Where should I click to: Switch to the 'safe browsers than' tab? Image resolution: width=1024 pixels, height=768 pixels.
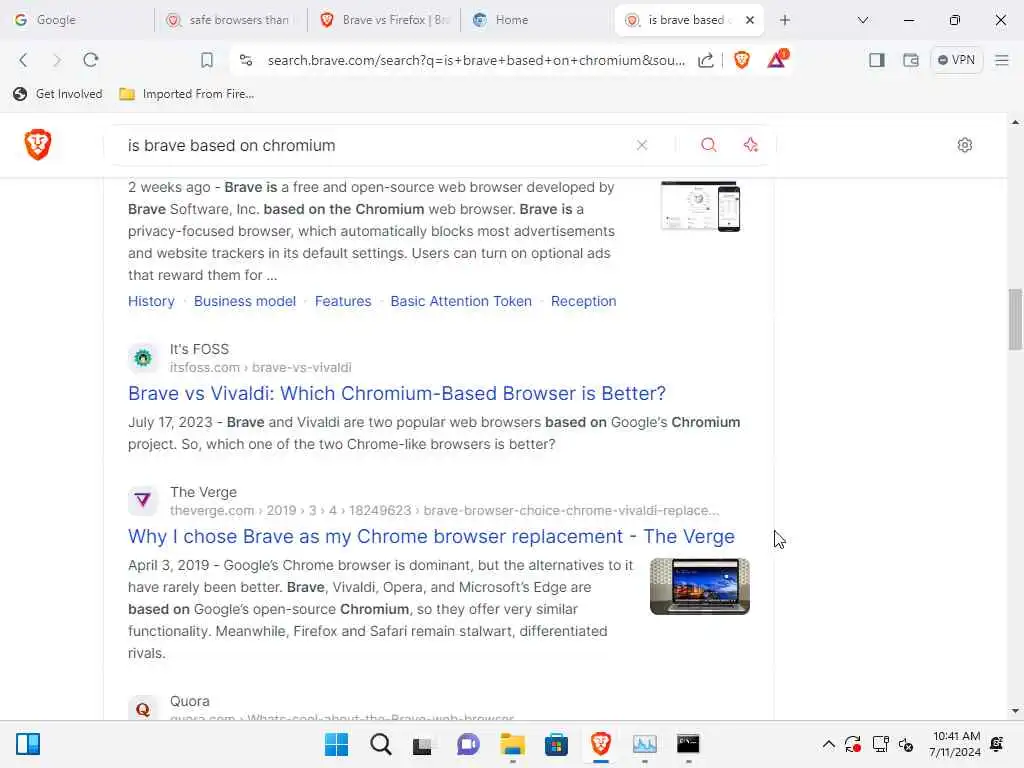pyautogui.click(x=231, y=20)
